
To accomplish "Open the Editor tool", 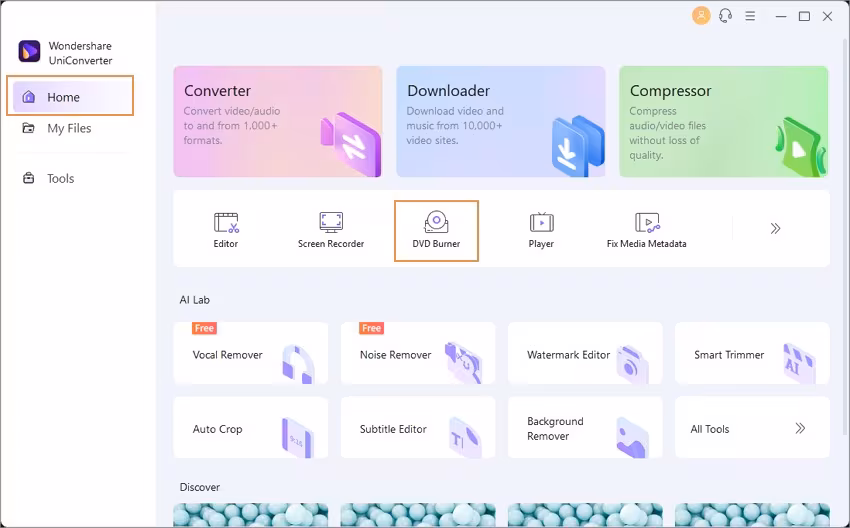I will pos(226,230).
